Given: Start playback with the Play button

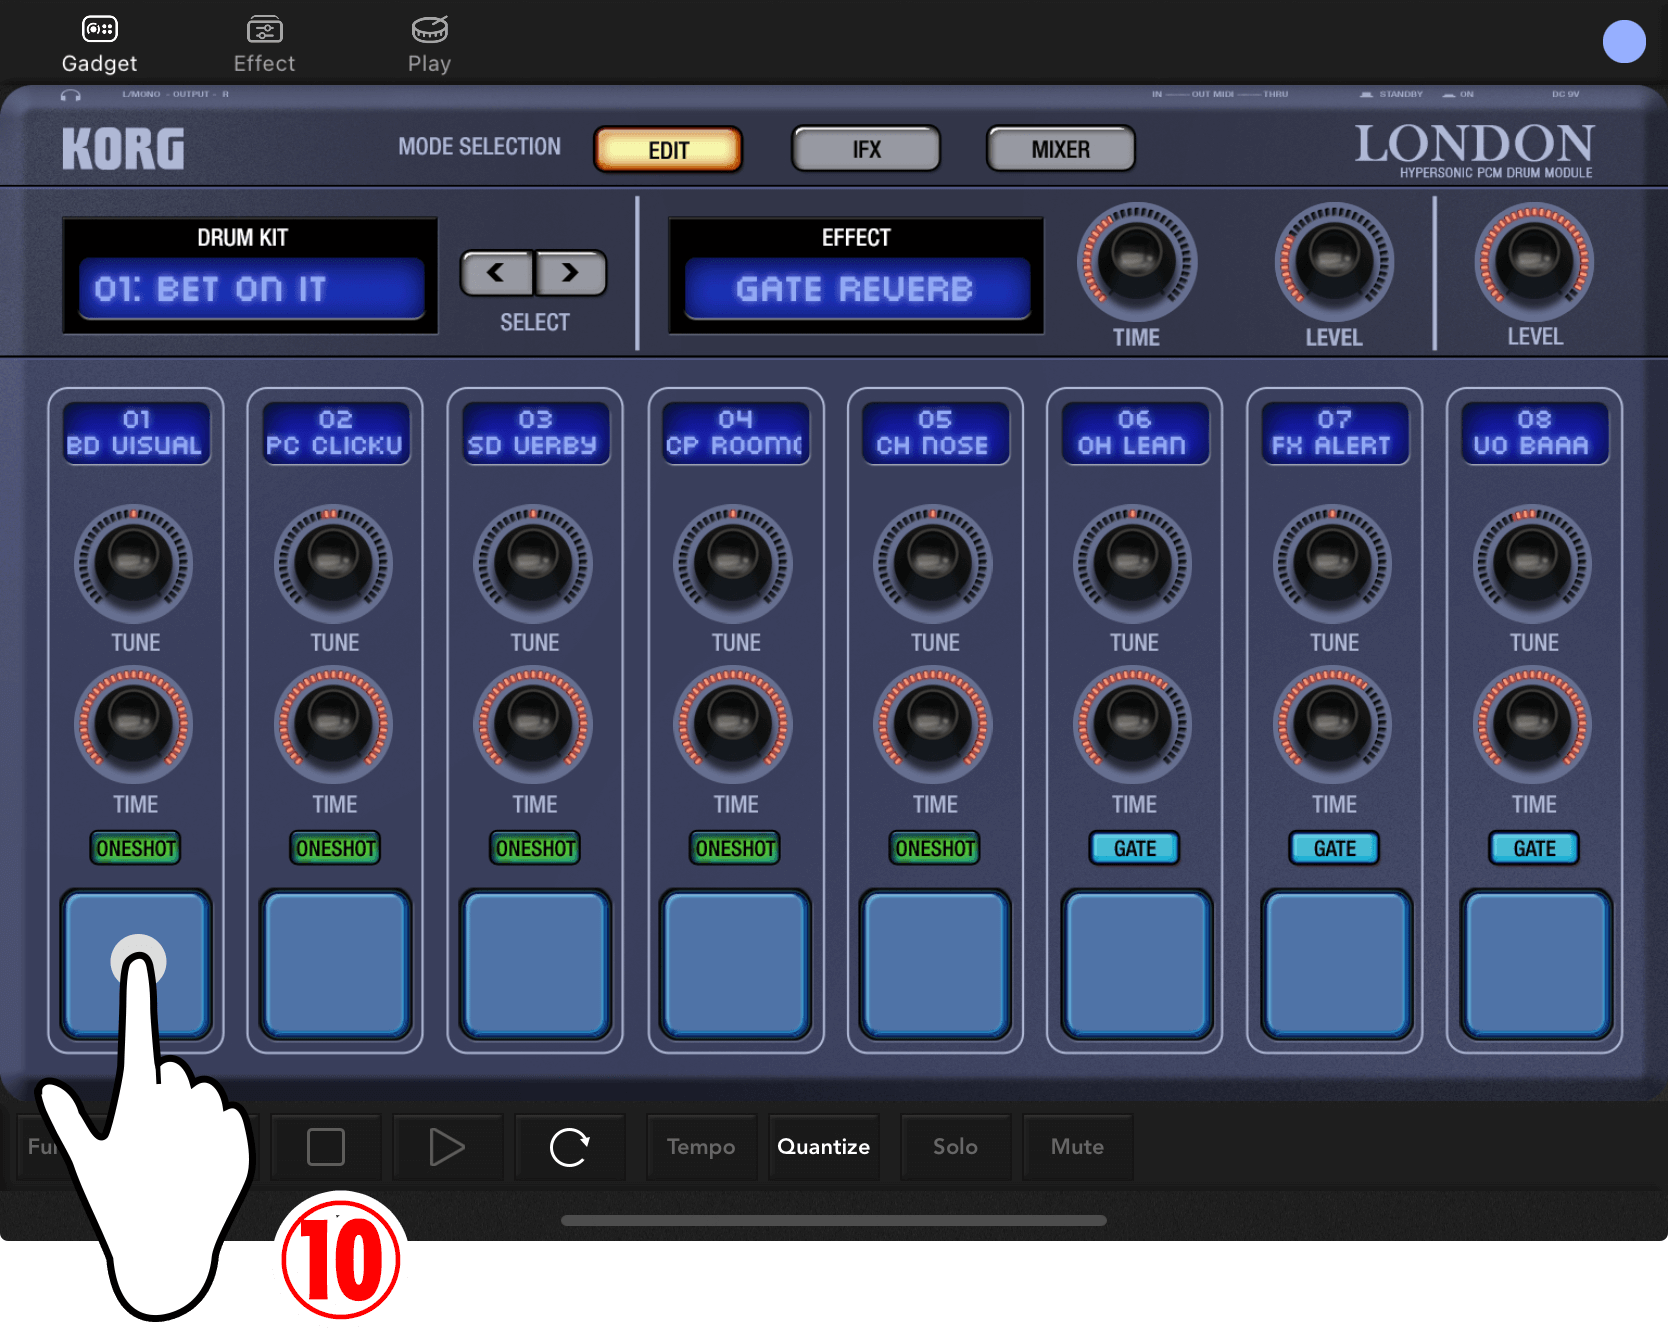Looking at the screenshot, I should (447, 1147).
